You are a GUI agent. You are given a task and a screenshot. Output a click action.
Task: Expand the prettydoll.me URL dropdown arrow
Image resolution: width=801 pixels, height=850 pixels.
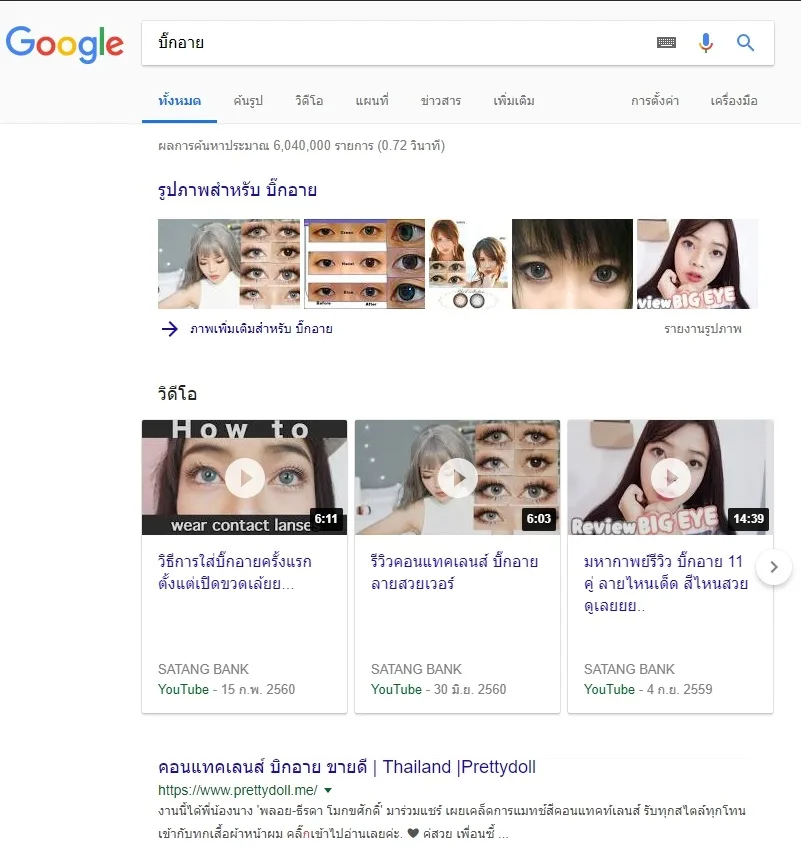click(x=328, y=790)
